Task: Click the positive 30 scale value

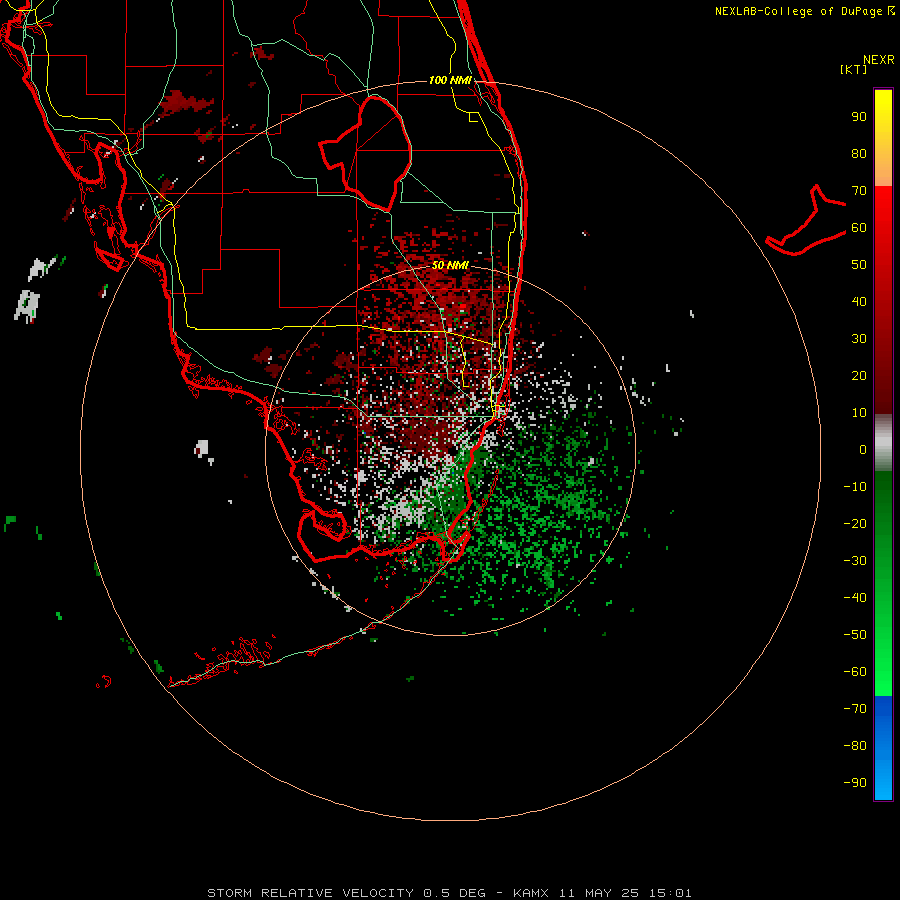Action: click(859, 339)
